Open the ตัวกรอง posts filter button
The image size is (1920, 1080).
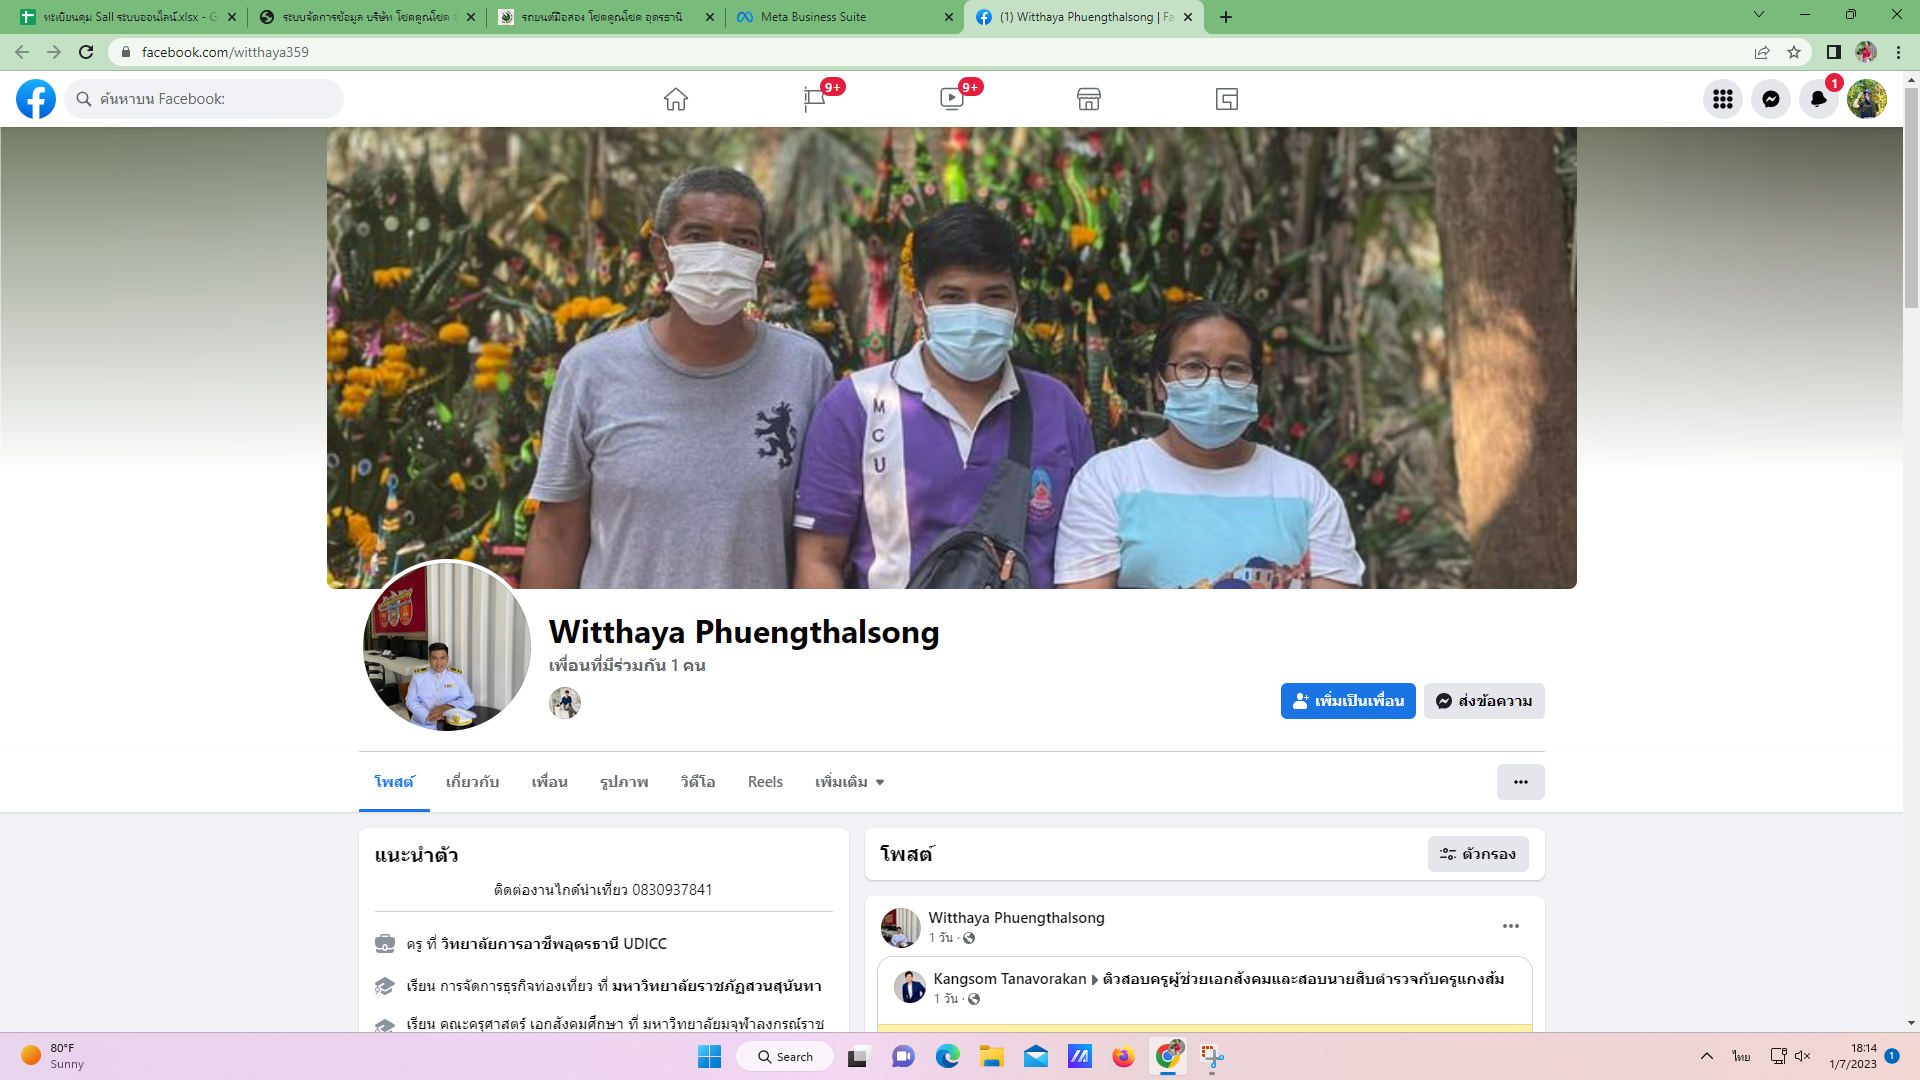click(x=1477, y=854)
